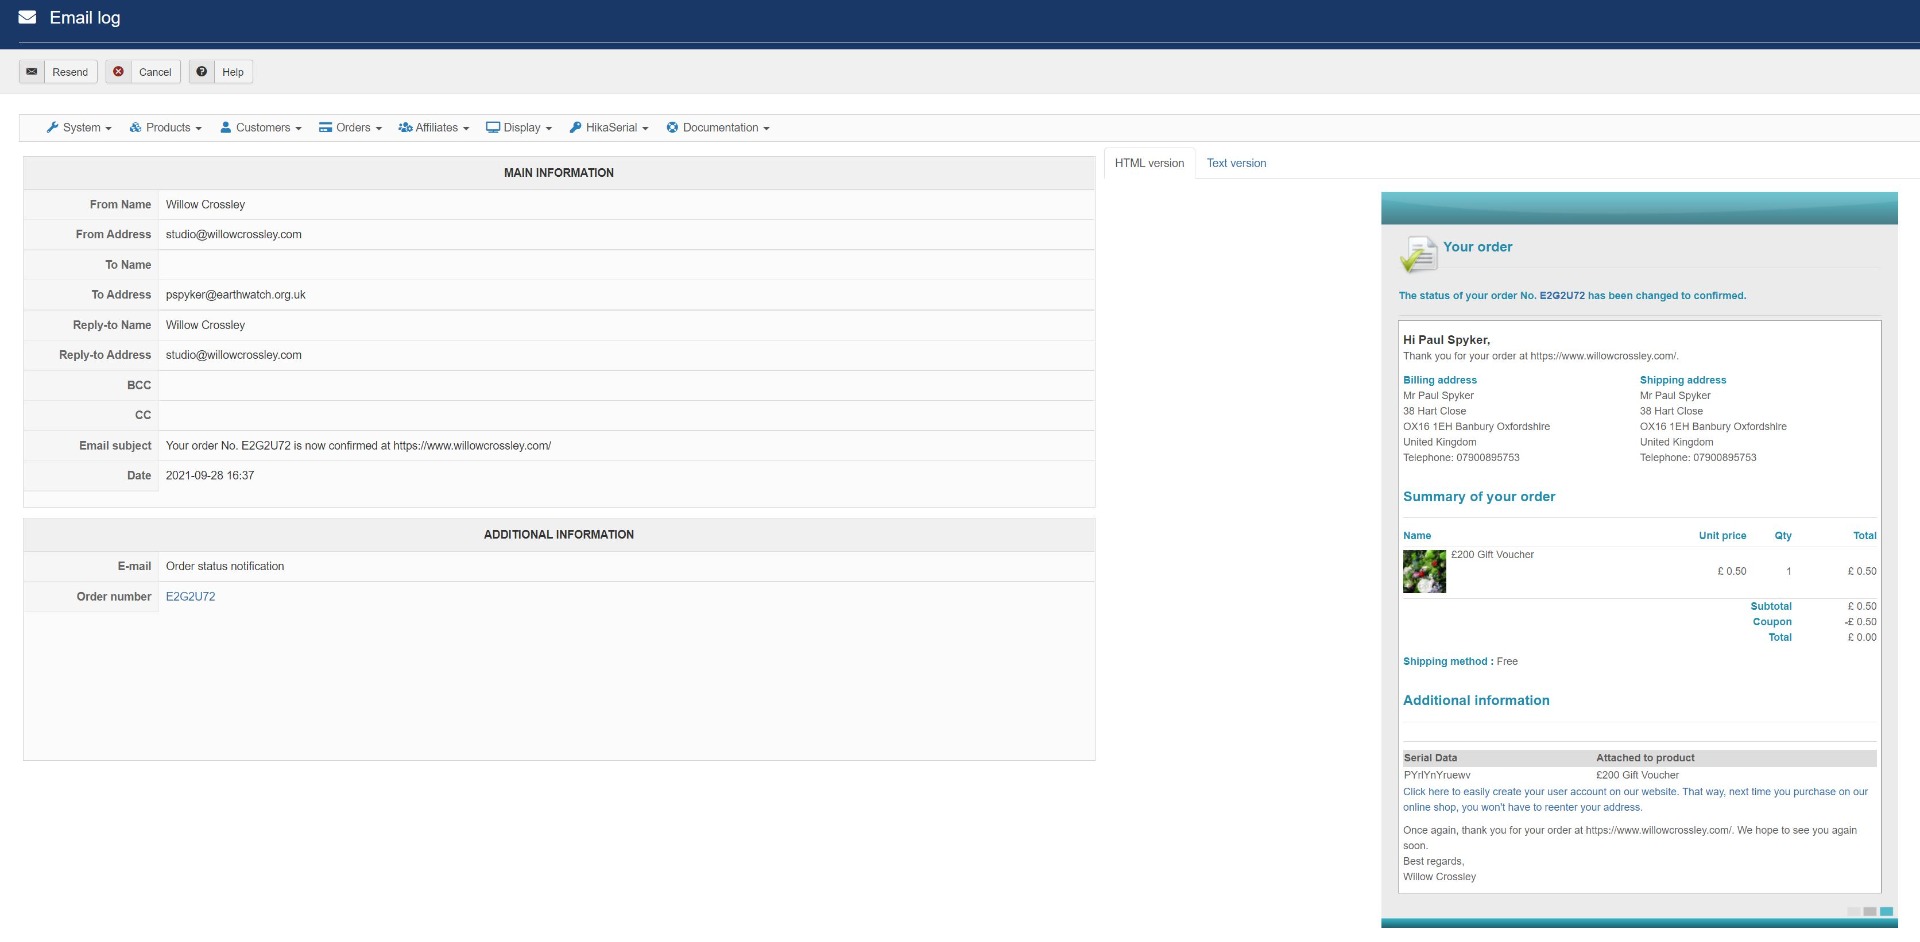The image size is (1920, 942).
Task: Click the Total amount £ 0.00
Action: pos(1862,637)
